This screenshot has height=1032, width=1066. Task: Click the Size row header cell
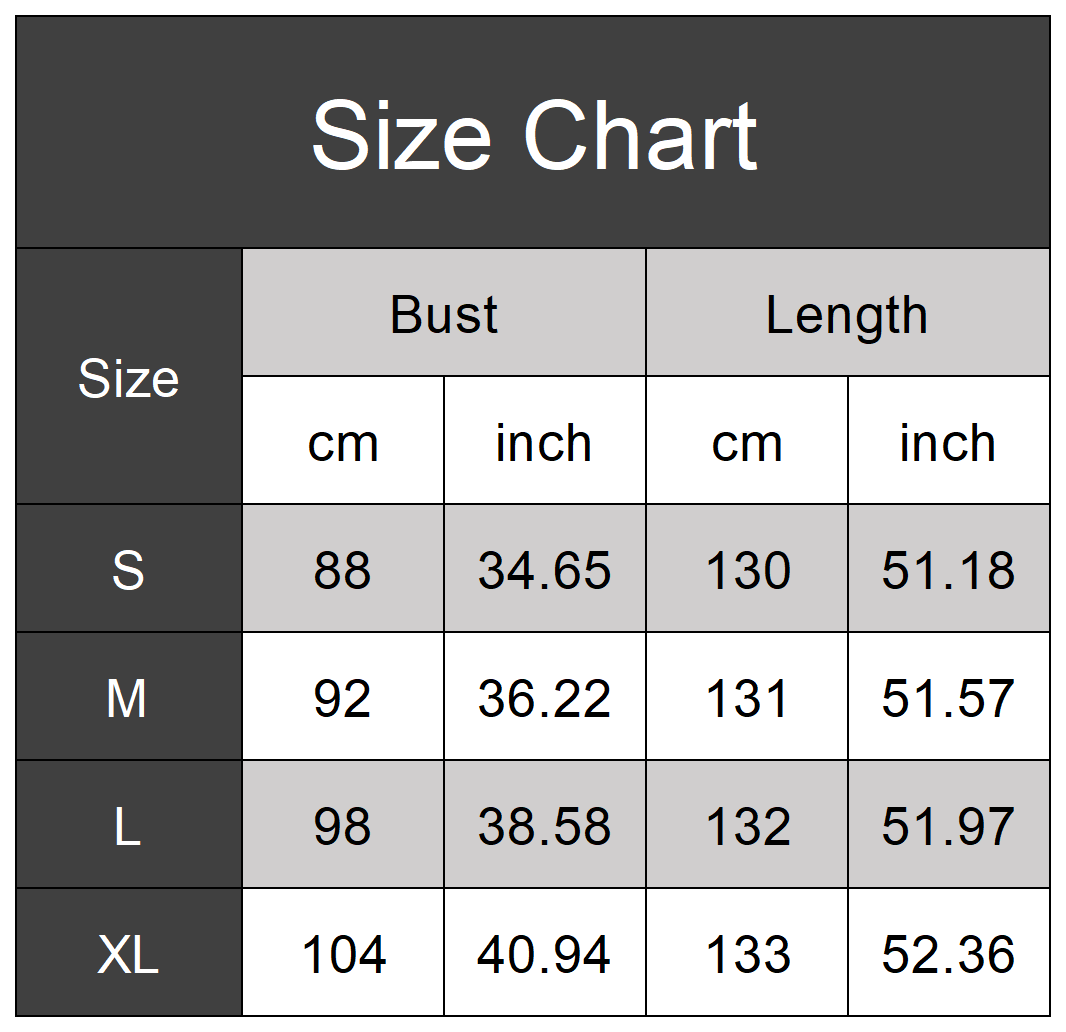click(x=129, y=378)
